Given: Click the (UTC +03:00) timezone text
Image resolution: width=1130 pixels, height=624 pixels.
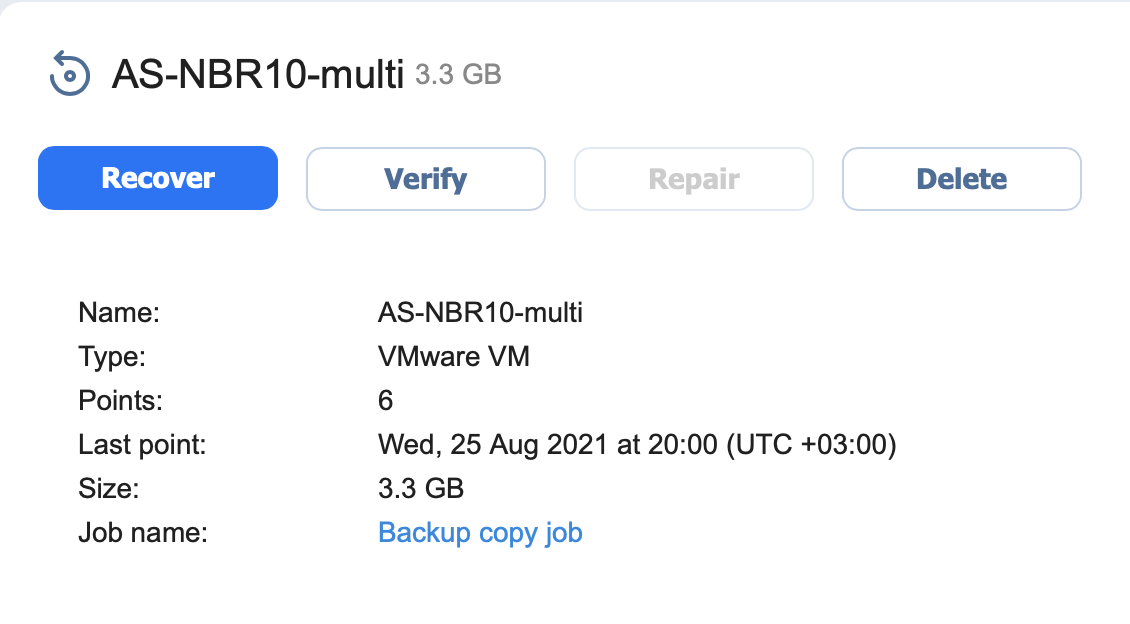Looking at the screenshot, I should tap(811, 445).
